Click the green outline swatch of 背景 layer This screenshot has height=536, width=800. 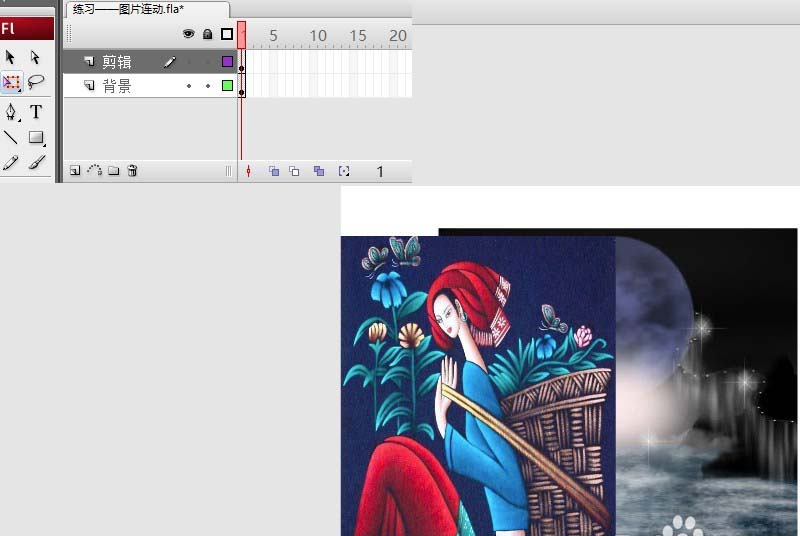click(228, 86)
